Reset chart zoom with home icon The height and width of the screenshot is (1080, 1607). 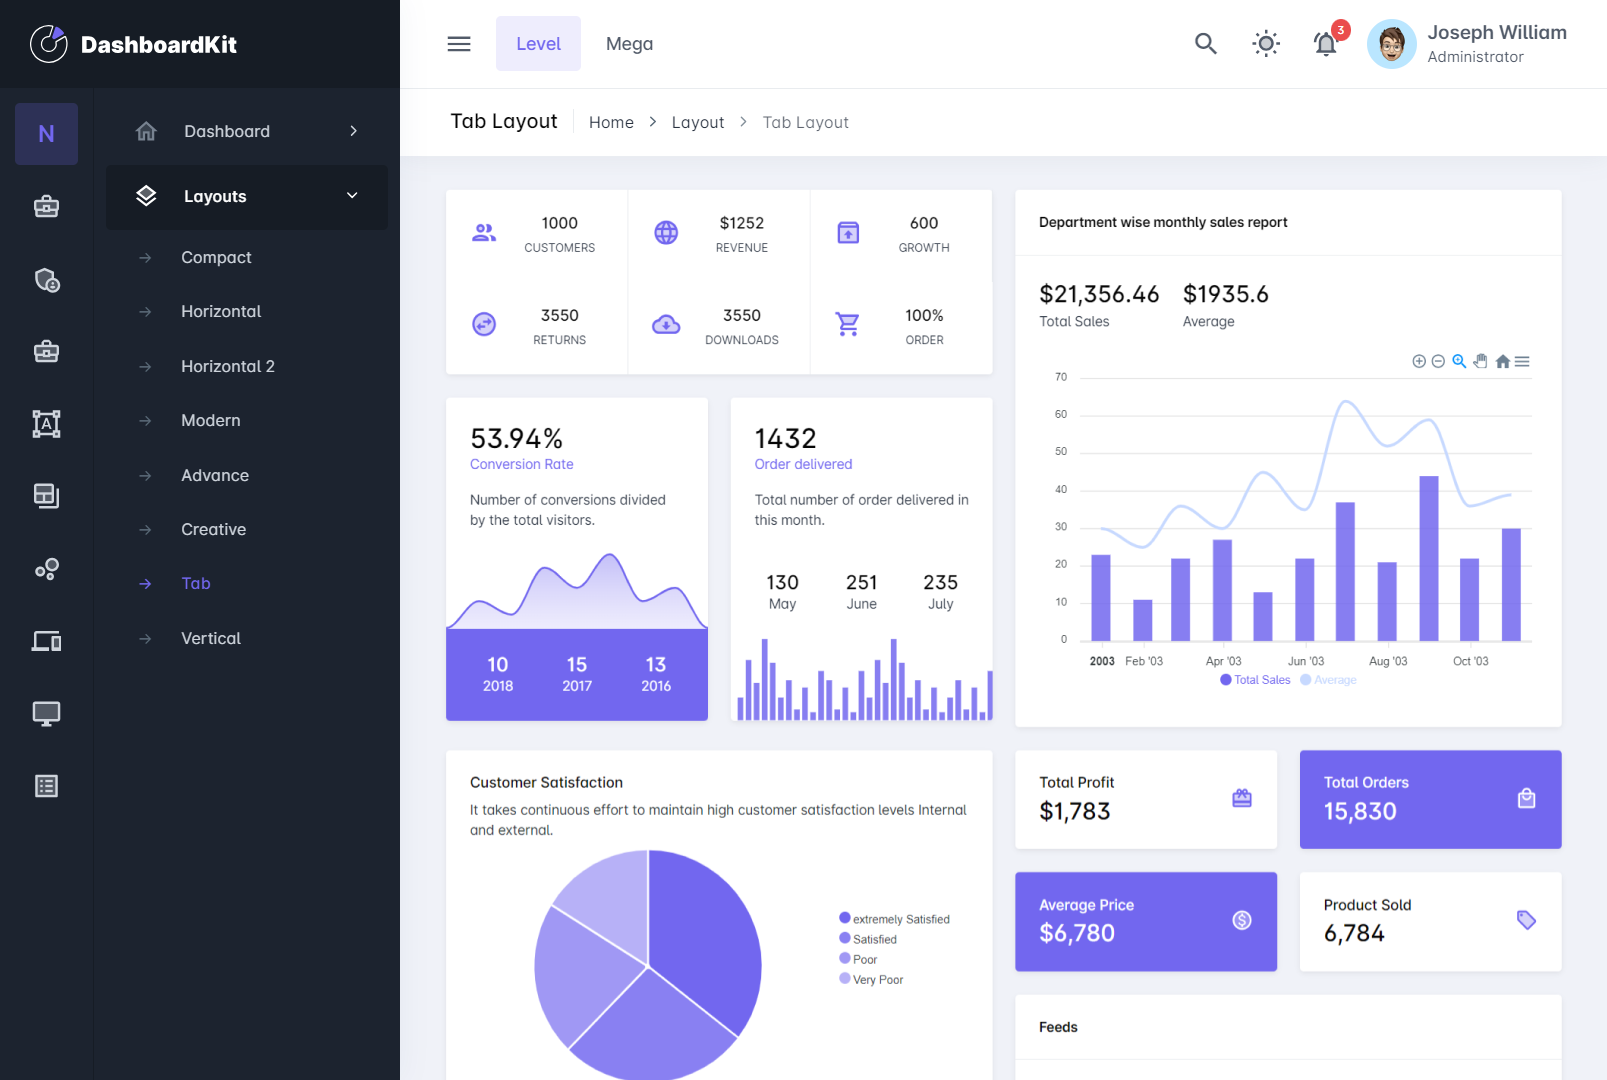(x=1502, y=362)
